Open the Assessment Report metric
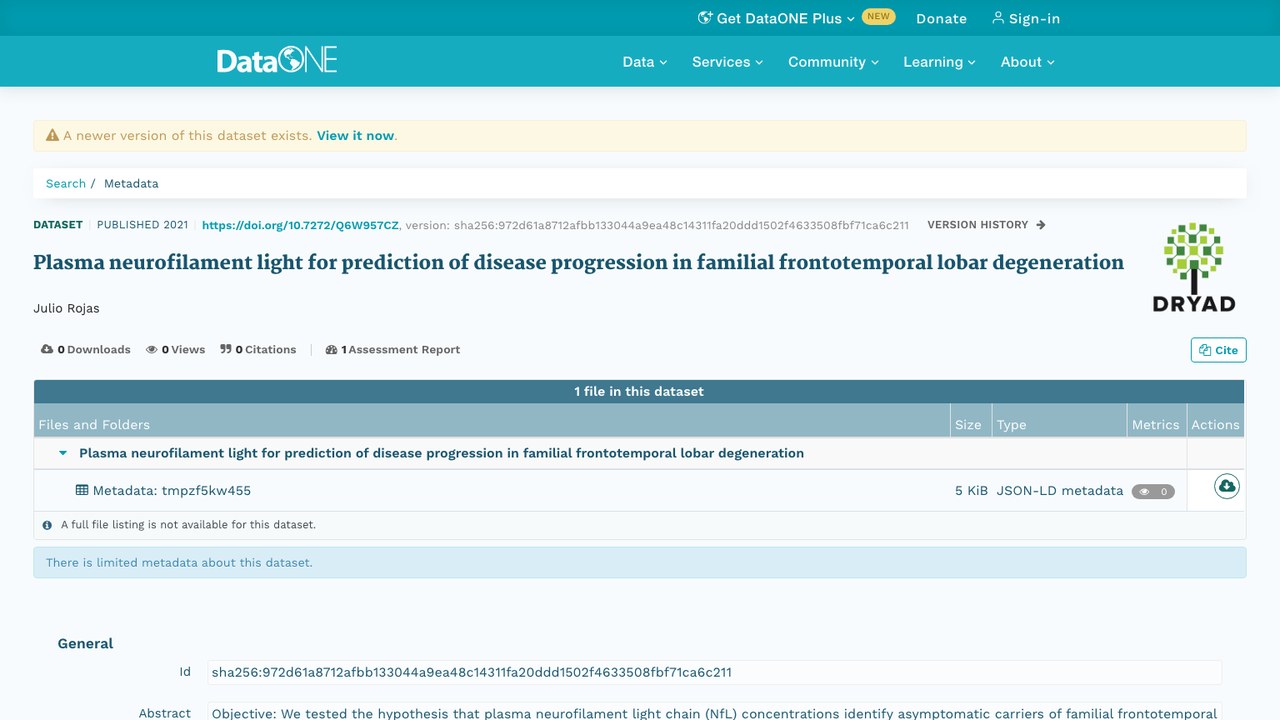 pos(393,350)
